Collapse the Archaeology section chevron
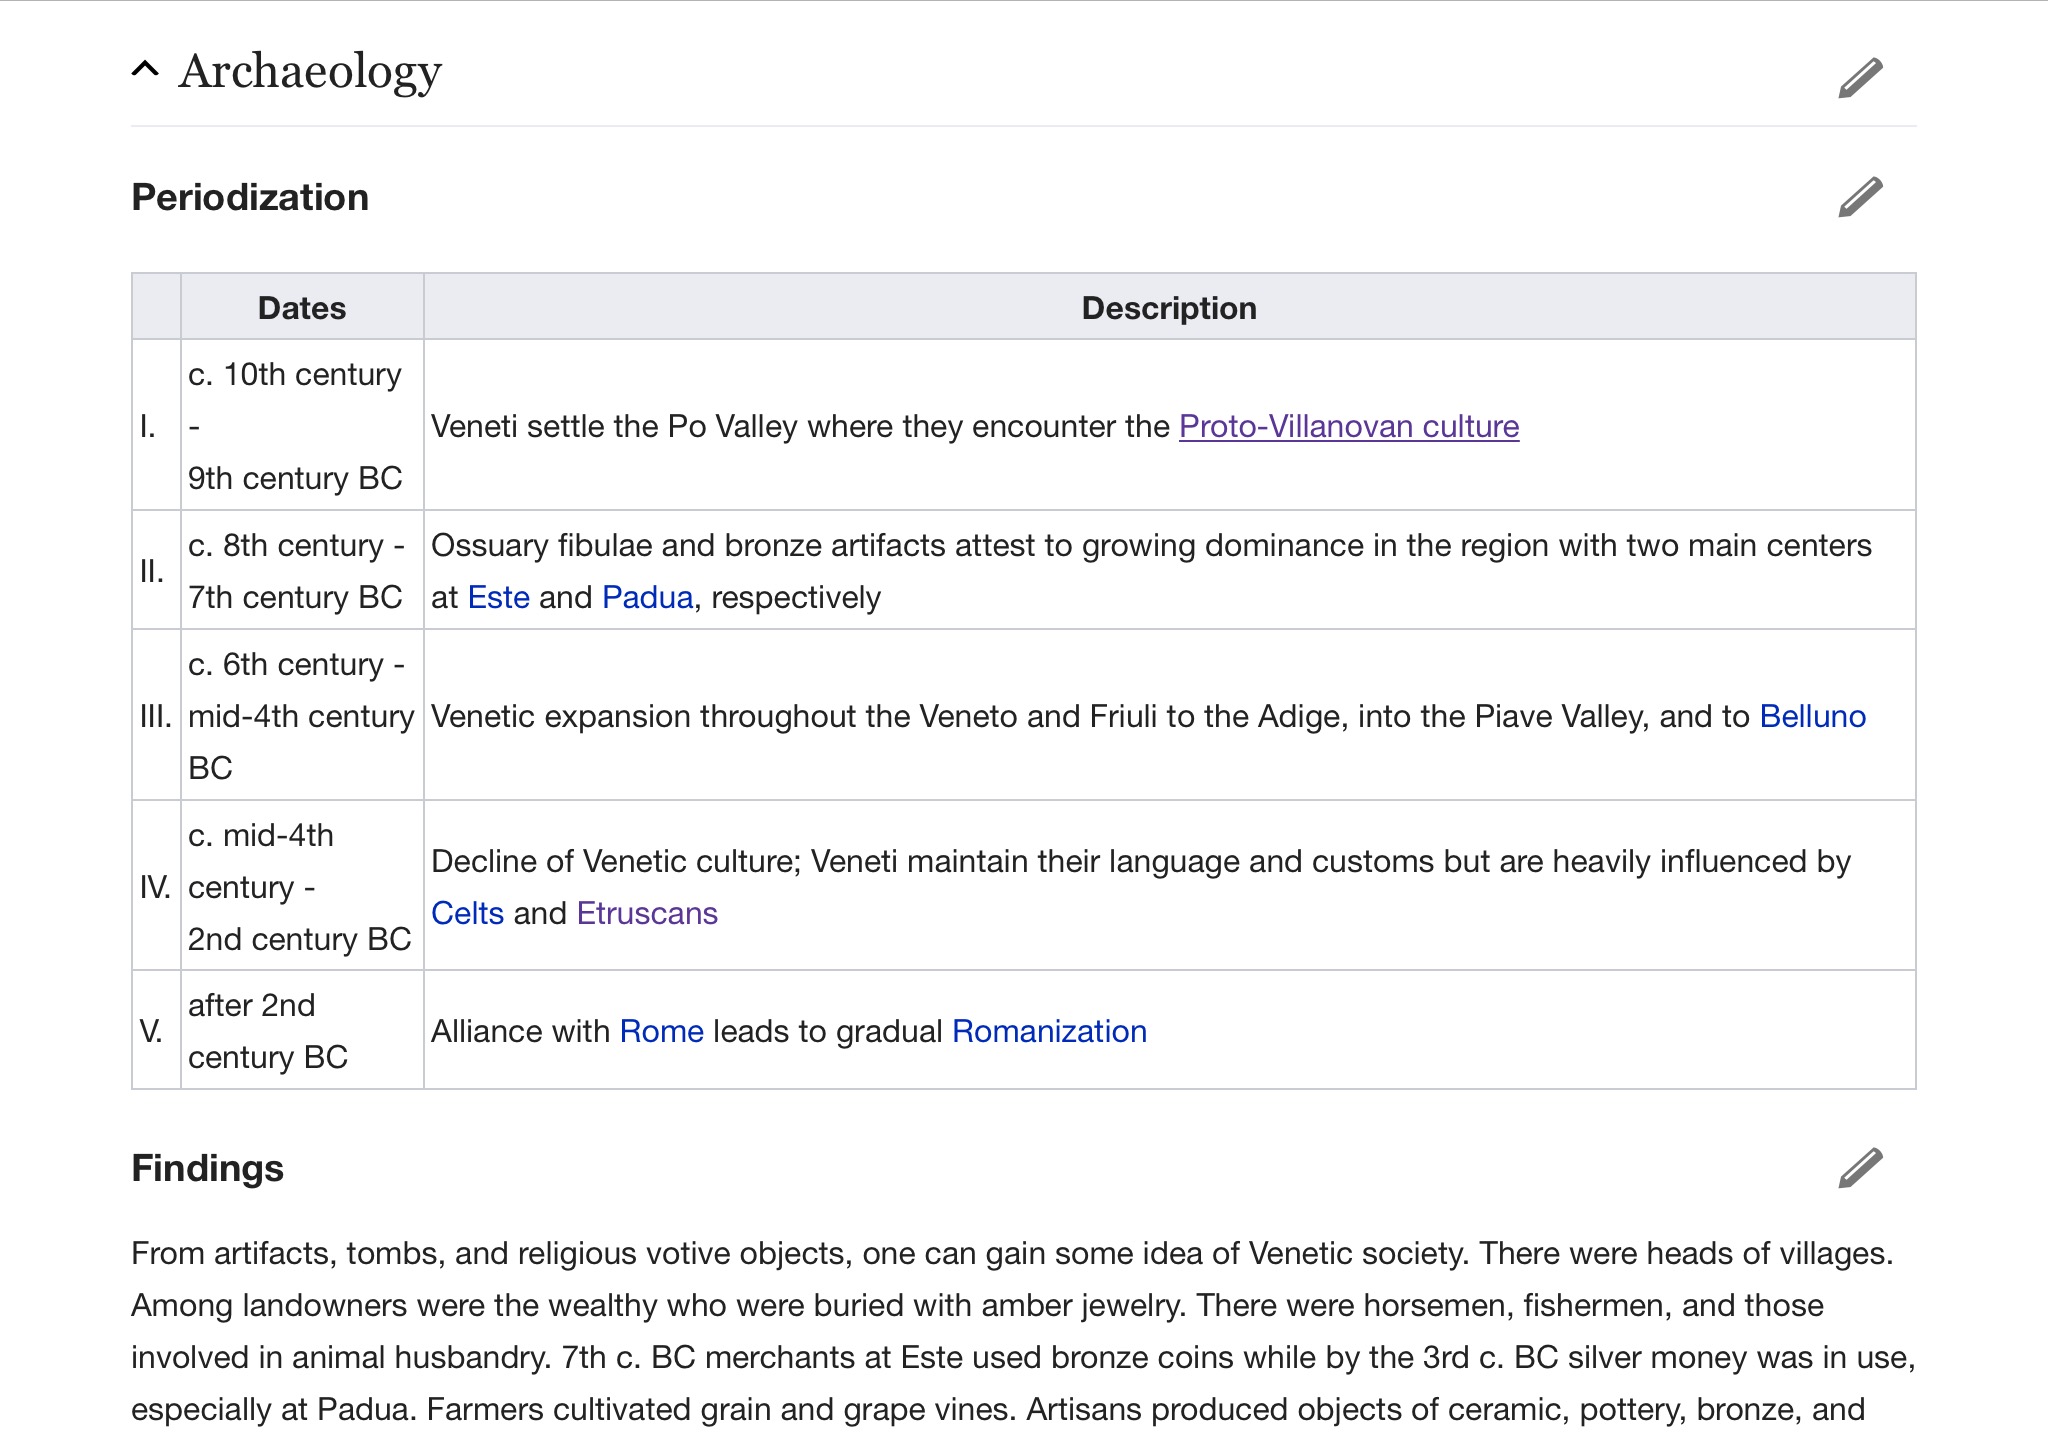This screenshot has width=2048, height=1433. pyautogui.click(x=145, y=69)
